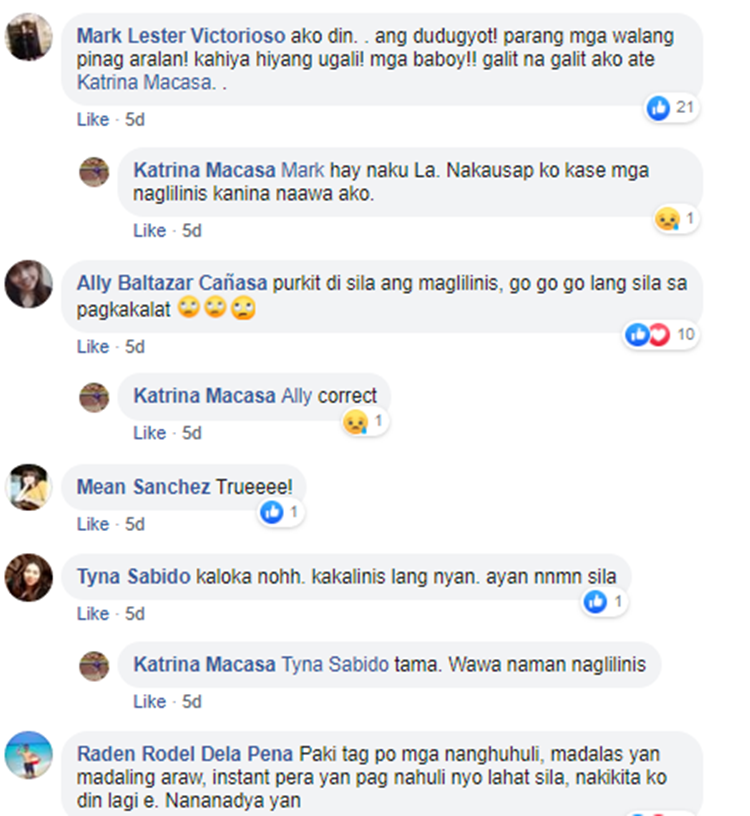The image size is (750, 816).
Task: Open Ally Baltazar Cañasa's profile picture
Action: [29, 284]
